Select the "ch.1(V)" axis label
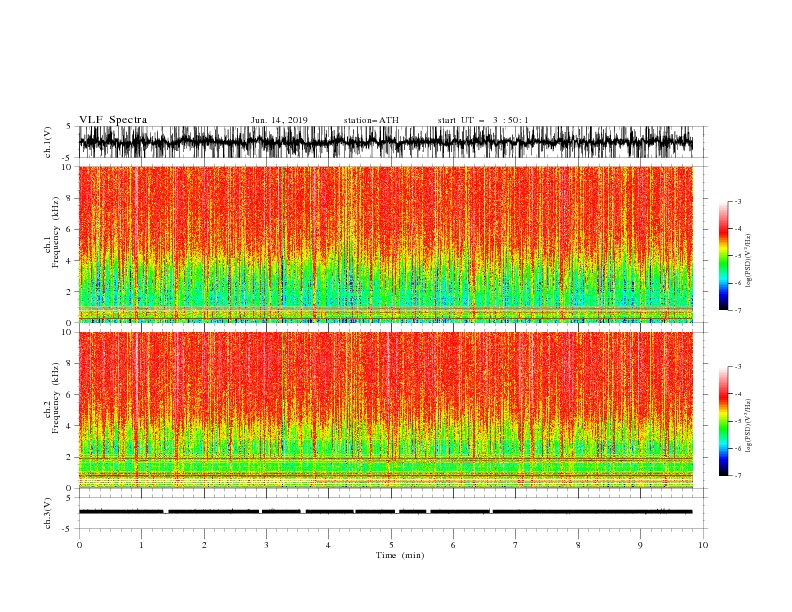Image resolution: width=792 pixels, height=612 pixels. (x=48, y=142)
